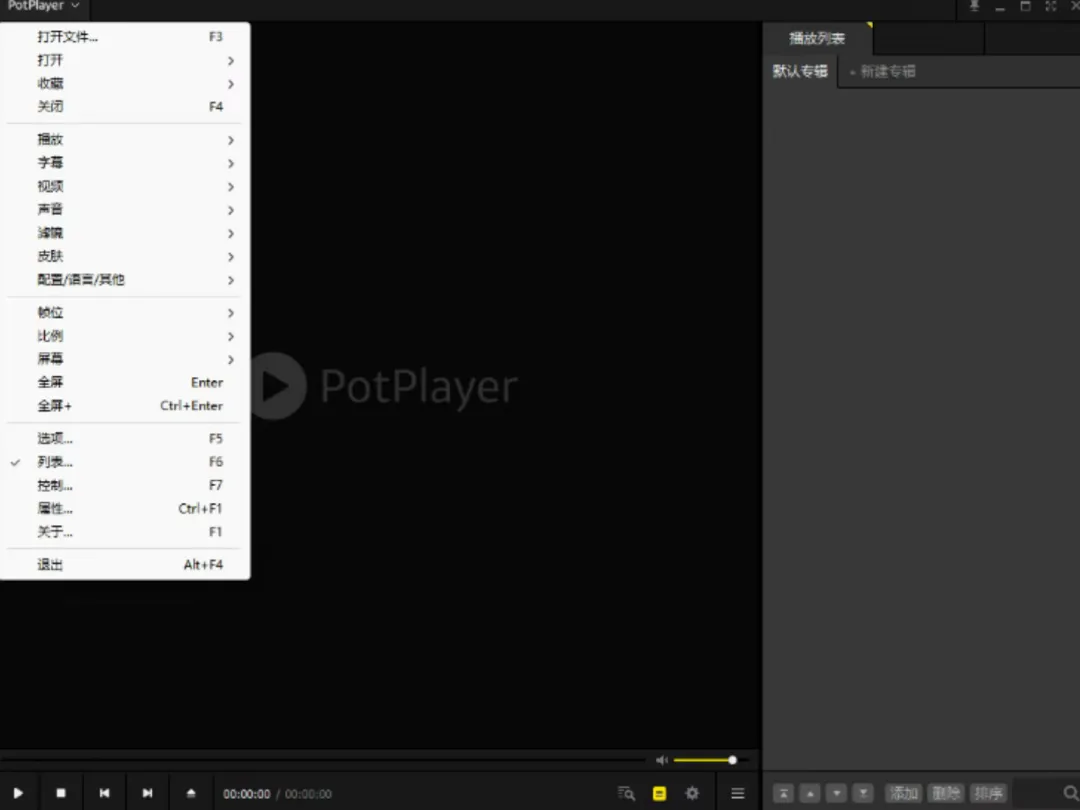Toggle the yellow subtitle icon
The width and height of the screenshot is (1080, 810).
[659, 793]
